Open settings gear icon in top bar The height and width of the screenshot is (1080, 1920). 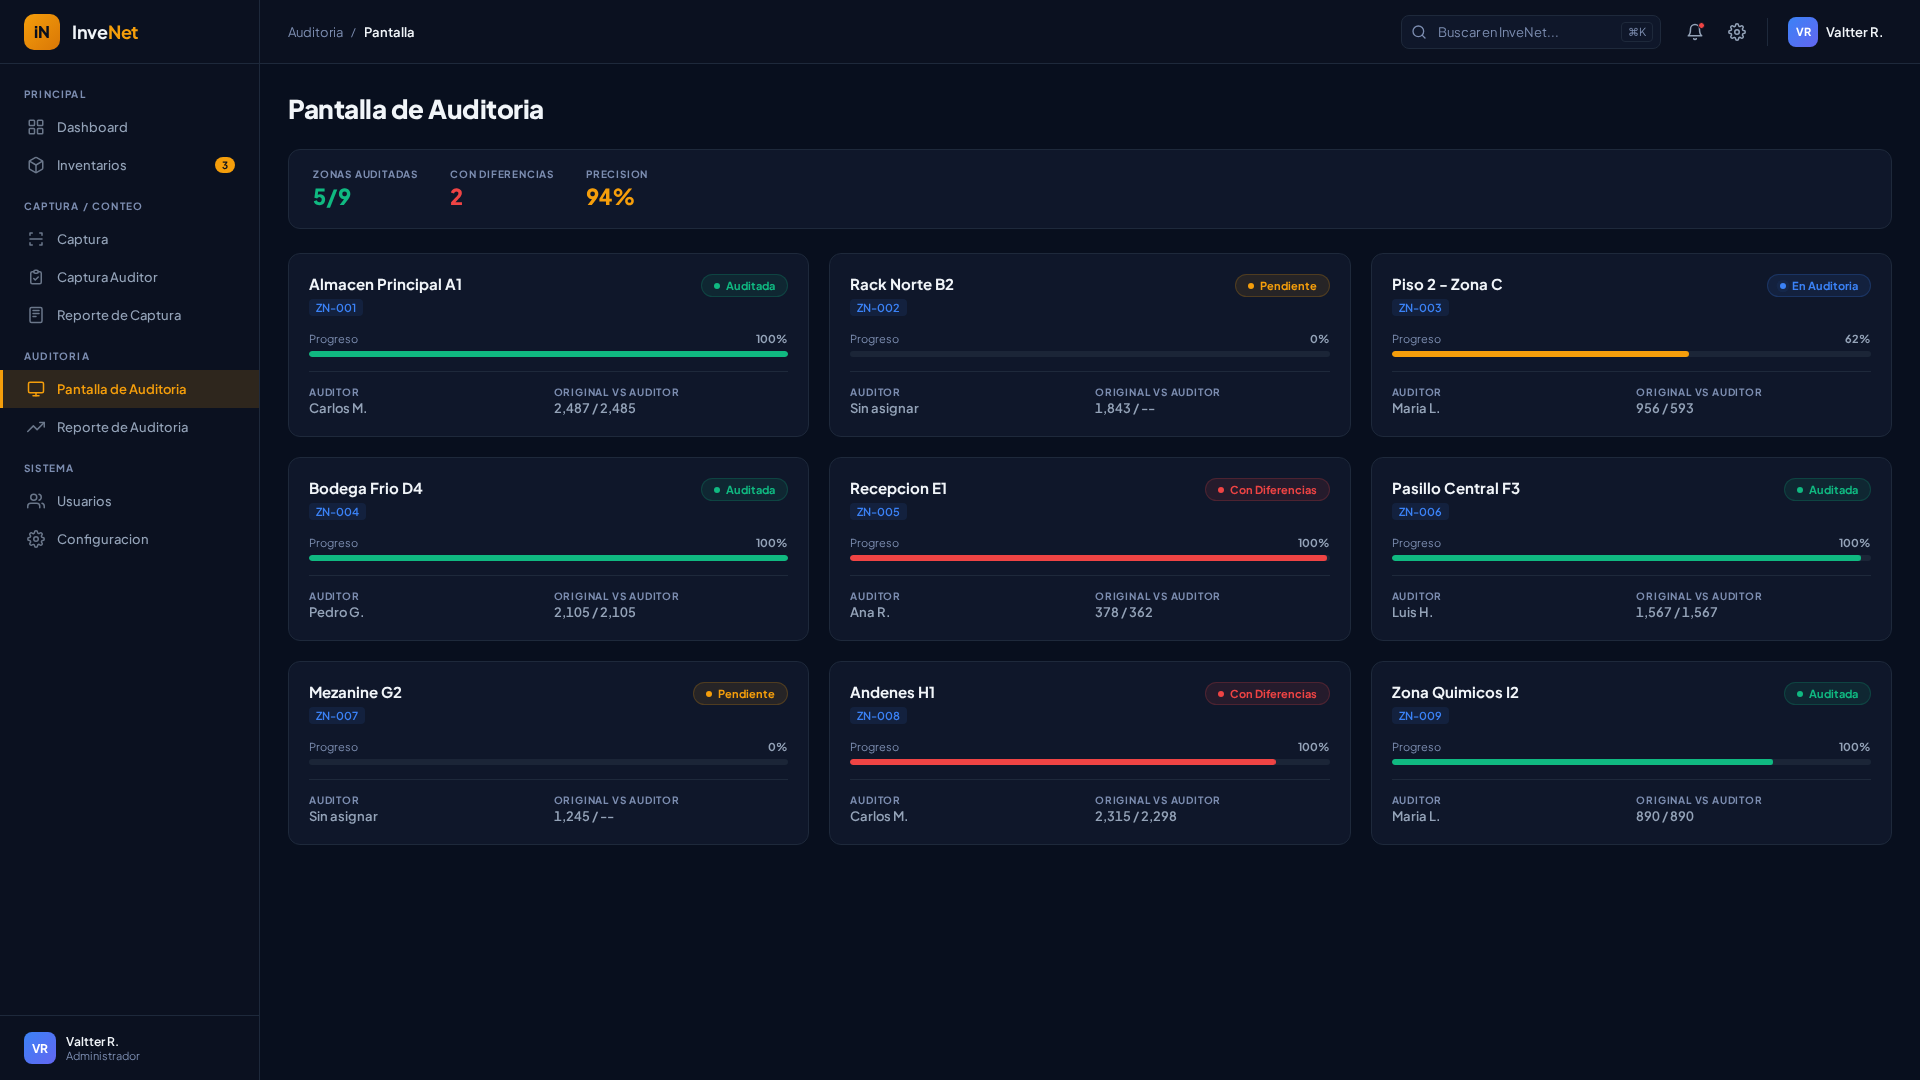pos(1737,32)
